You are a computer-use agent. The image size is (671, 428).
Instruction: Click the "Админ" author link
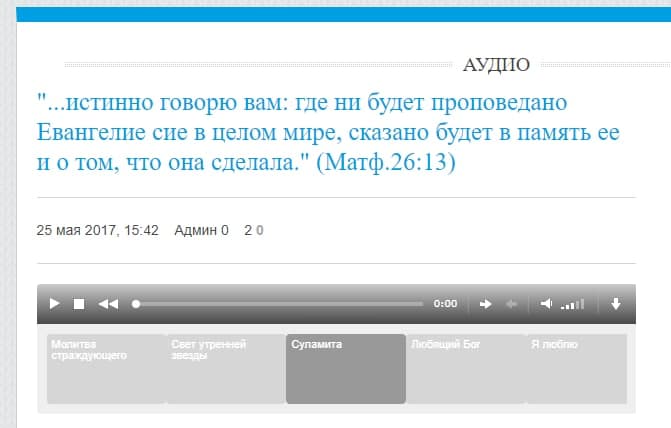coord(195,230)
